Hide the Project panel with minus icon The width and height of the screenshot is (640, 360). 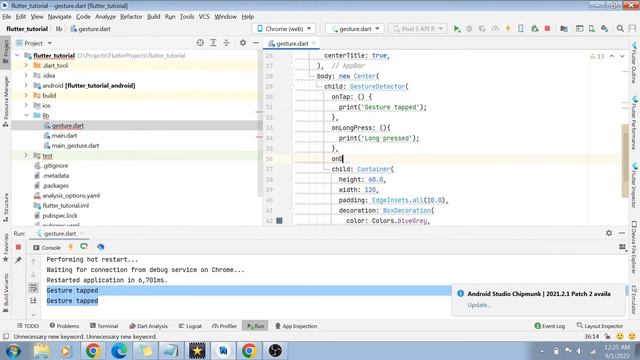click(256, 43)
